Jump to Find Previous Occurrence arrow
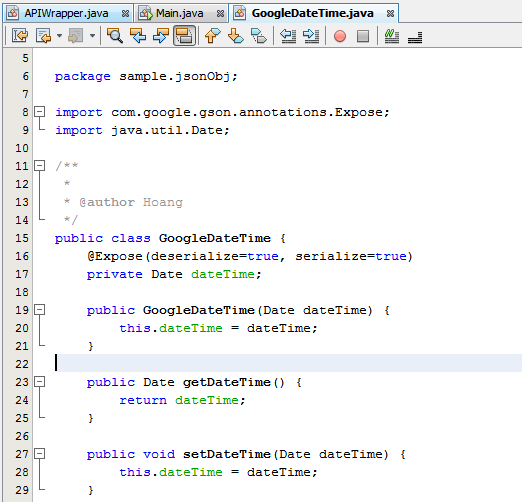This screenshot has height=502, width=522. [x=138, y=35]
